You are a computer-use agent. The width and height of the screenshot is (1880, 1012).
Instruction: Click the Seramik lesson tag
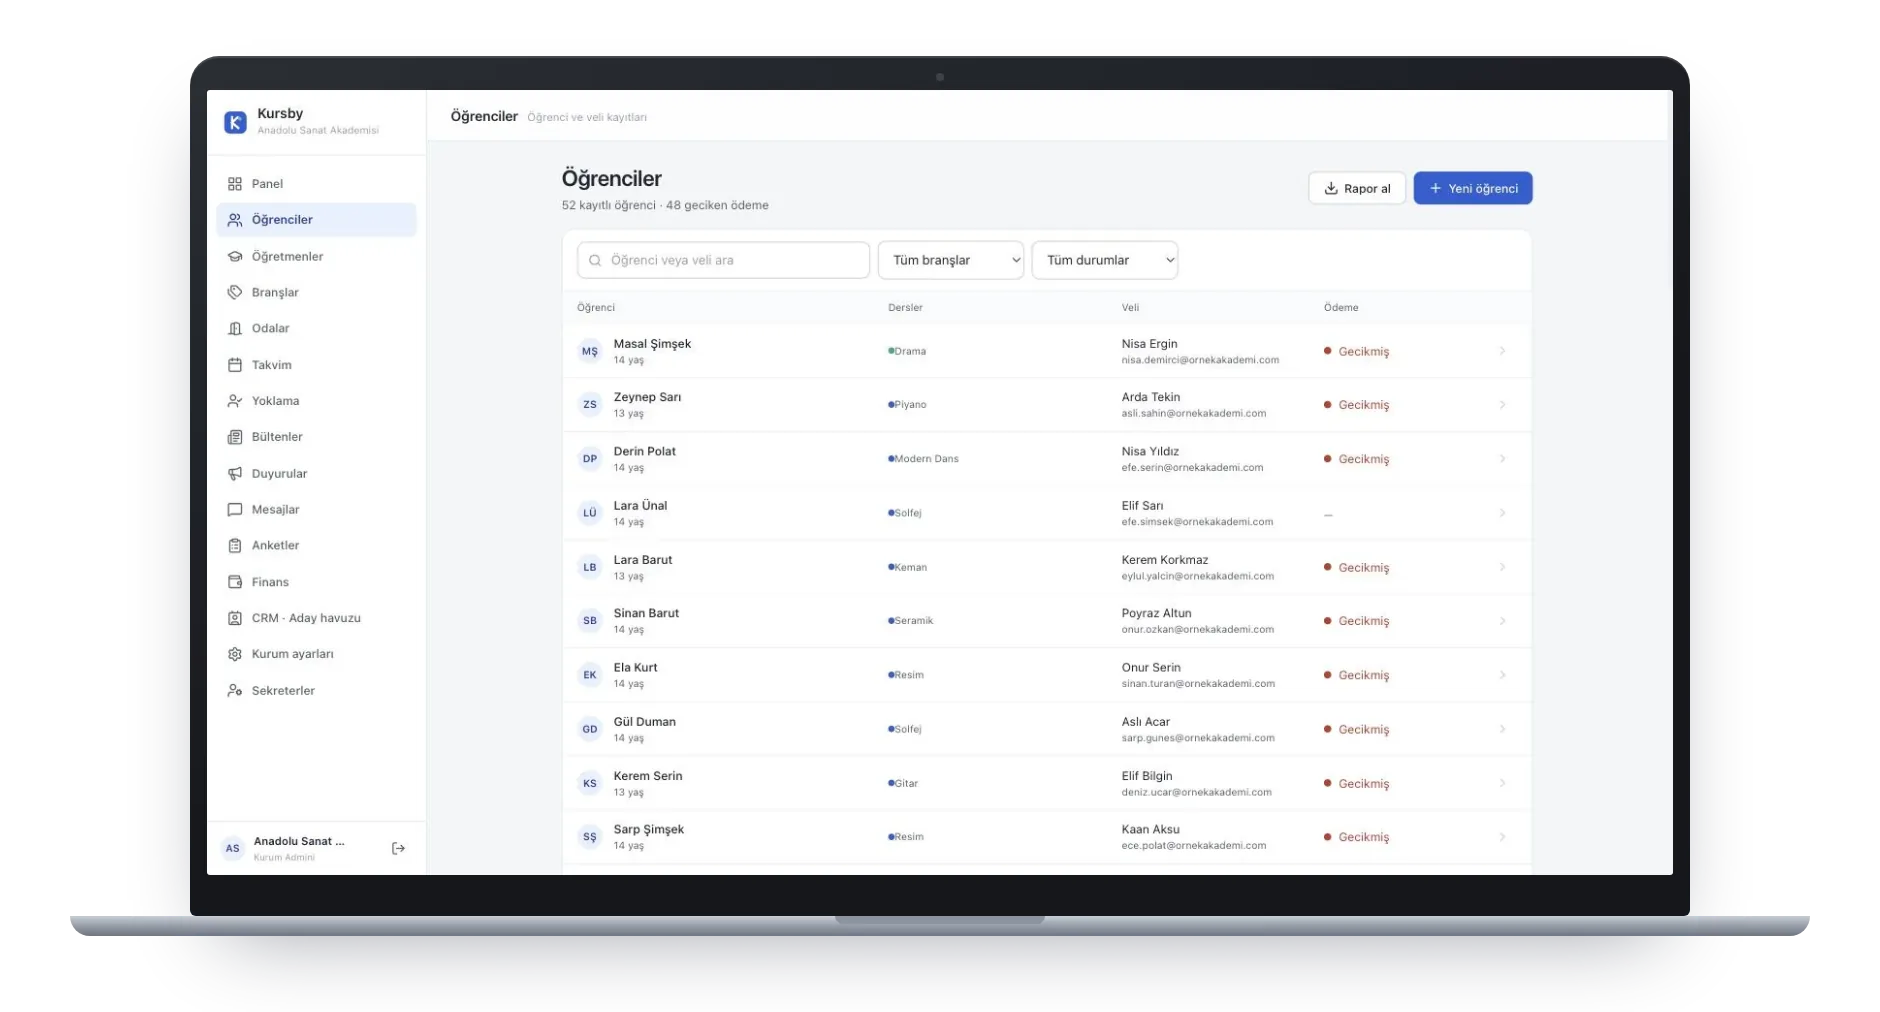click(911, 621)
